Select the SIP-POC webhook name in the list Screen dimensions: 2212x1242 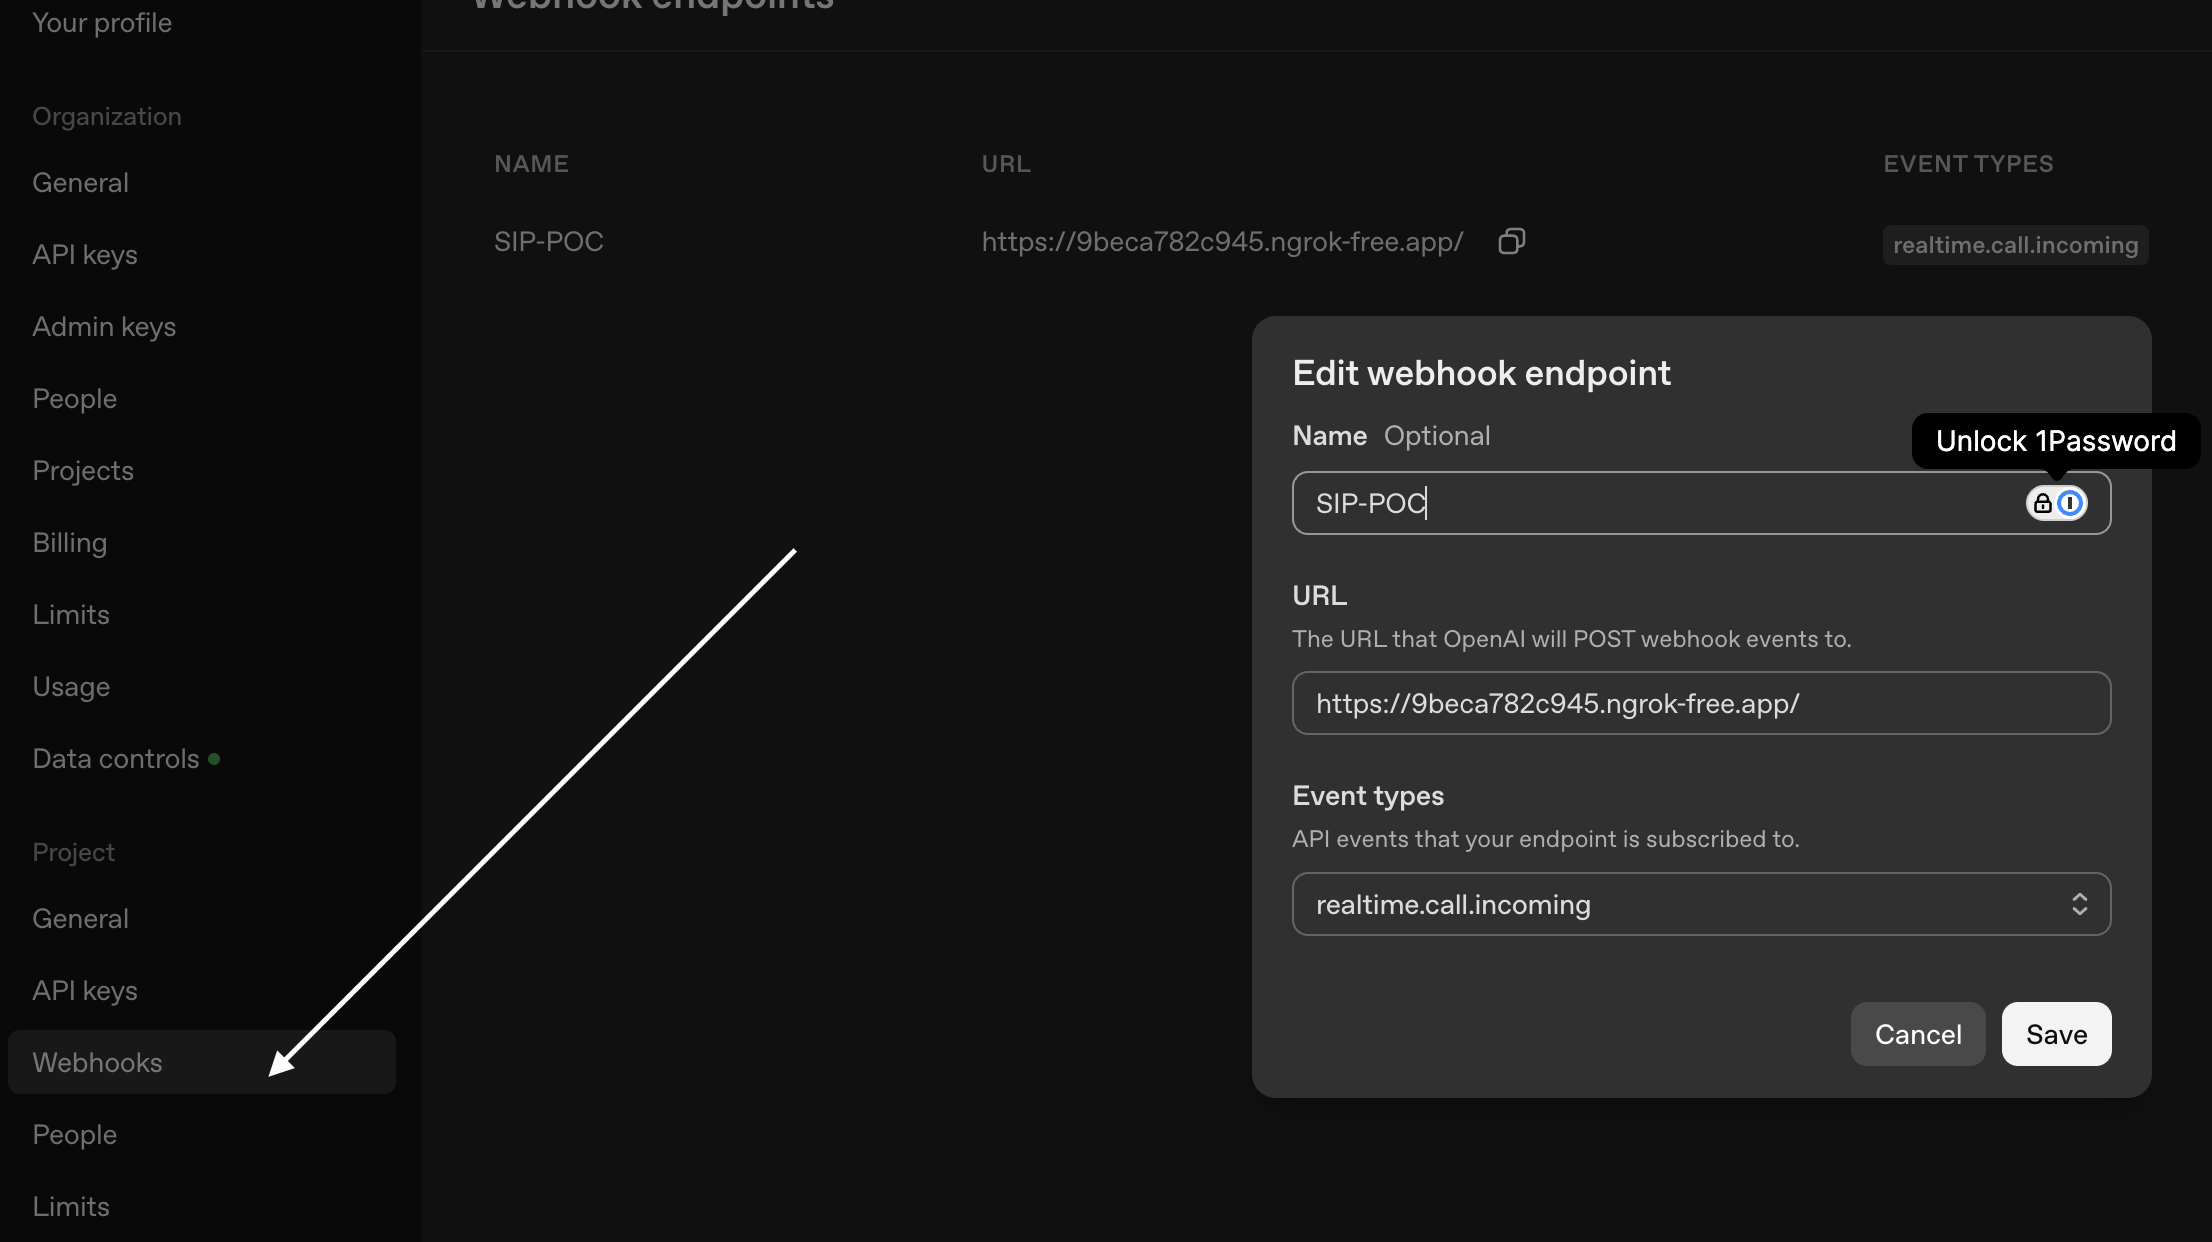[x=548, y=241]
